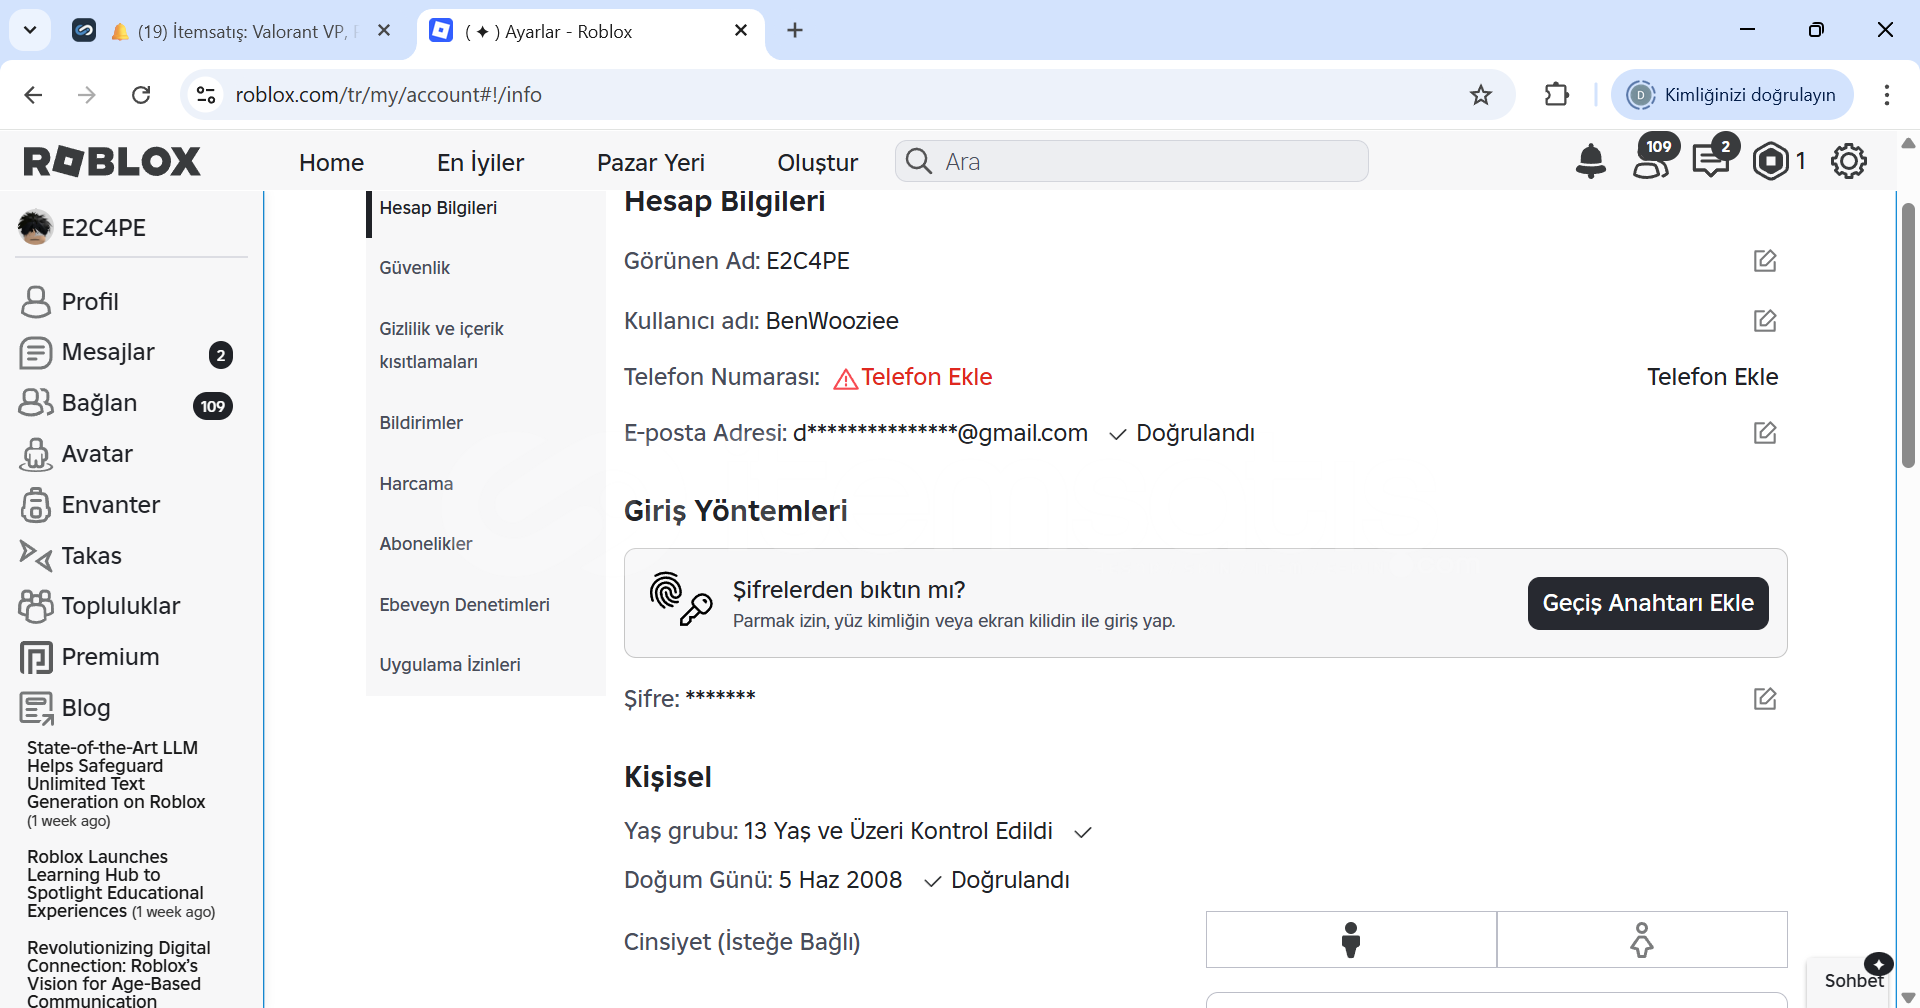This screenshot has height=1008, width=1920.
Task: Open a new browser tab
Action: [795, 30]
